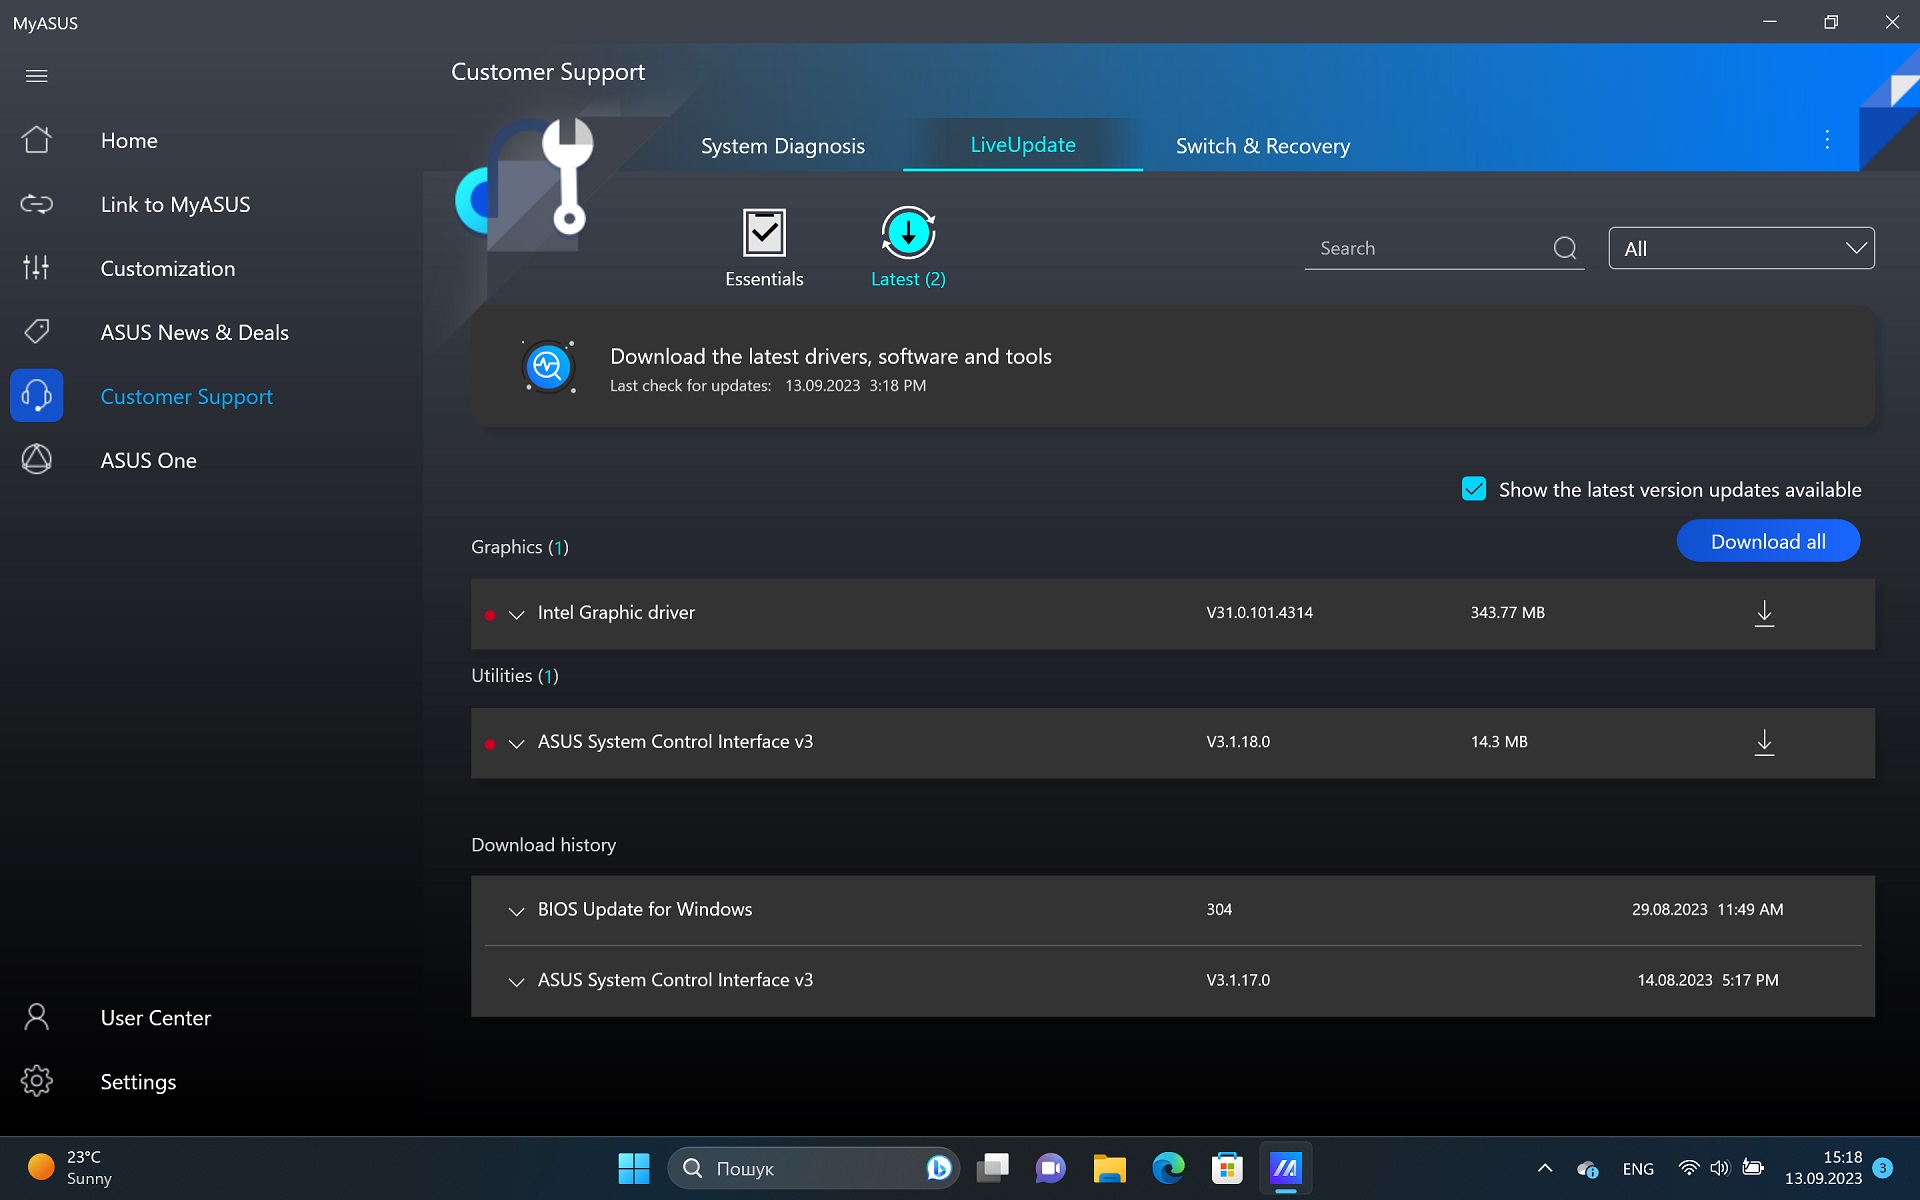1920x1200 pixels.
Task: Select Customer Support headset icon
Action: [x=37, y=396]
